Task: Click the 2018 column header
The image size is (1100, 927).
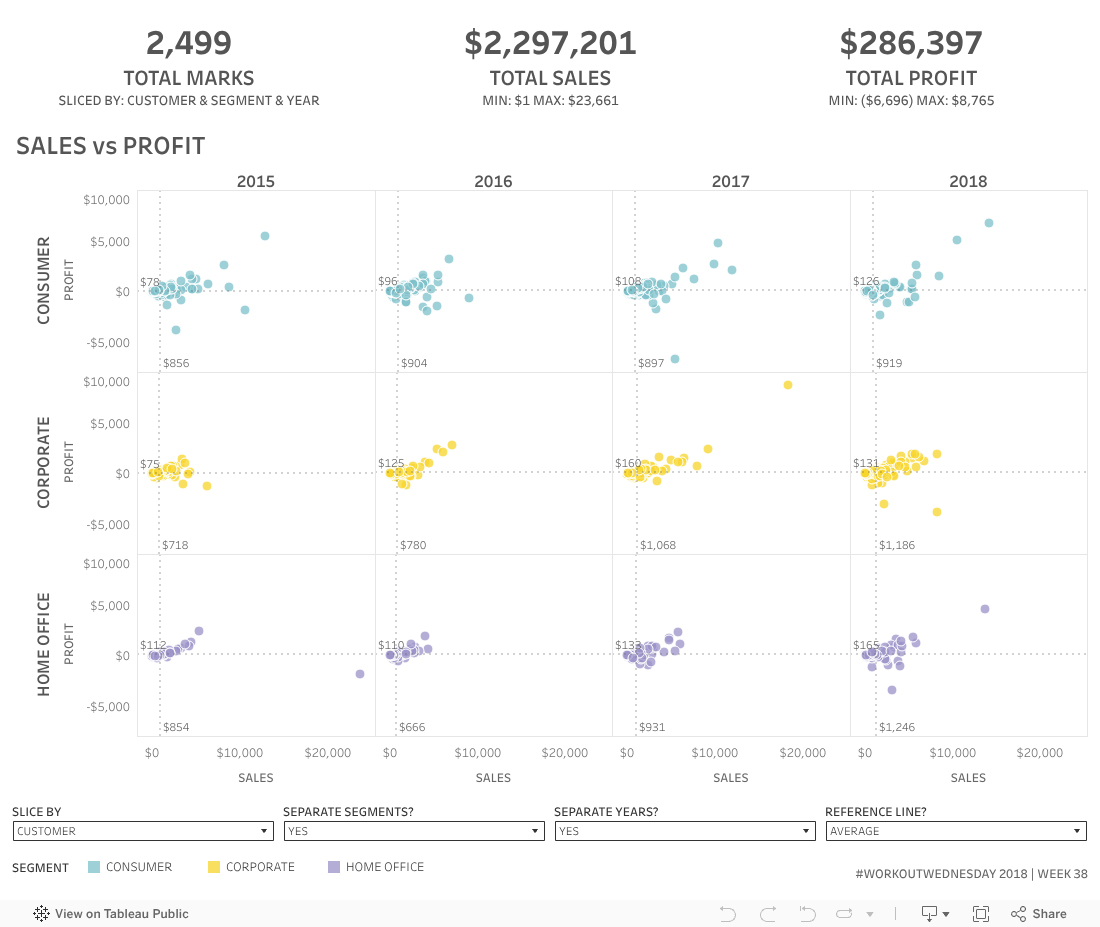Action: [x=968, y=181]
